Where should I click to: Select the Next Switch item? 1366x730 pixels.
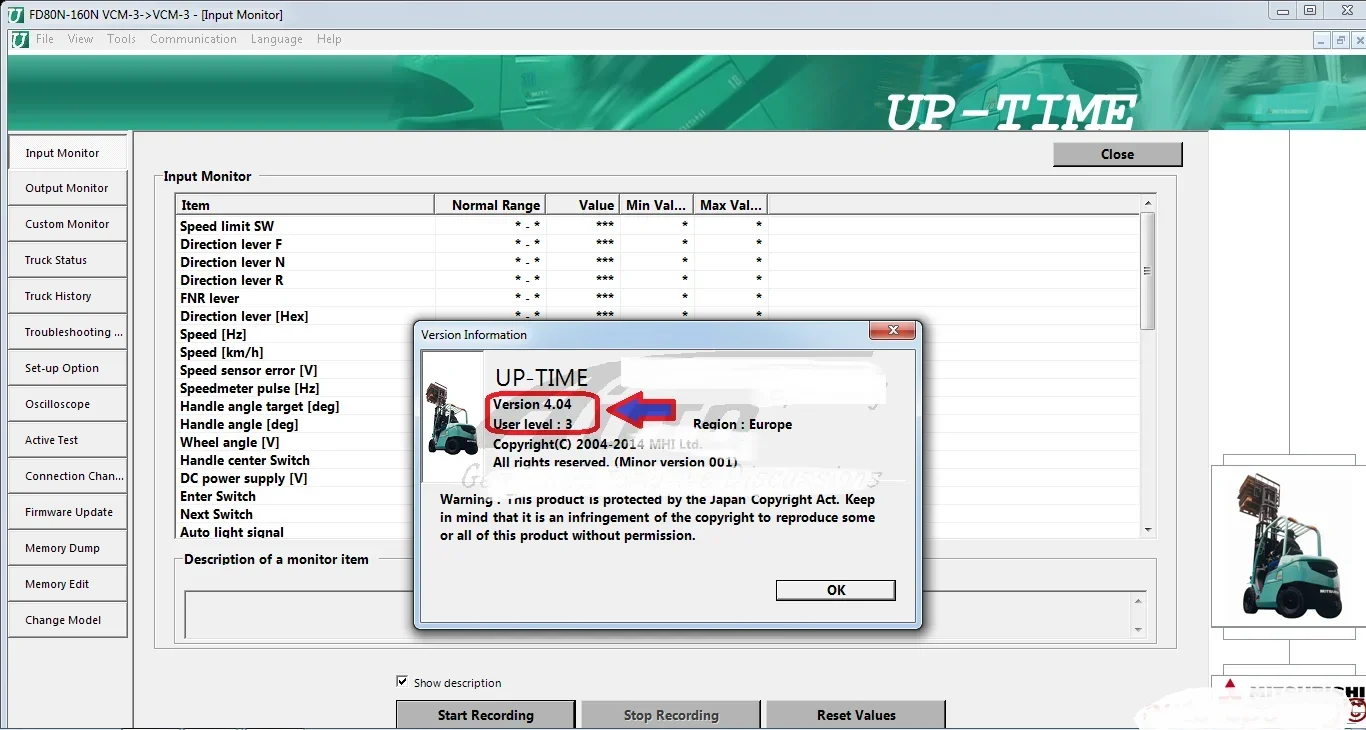coord(216,514)
